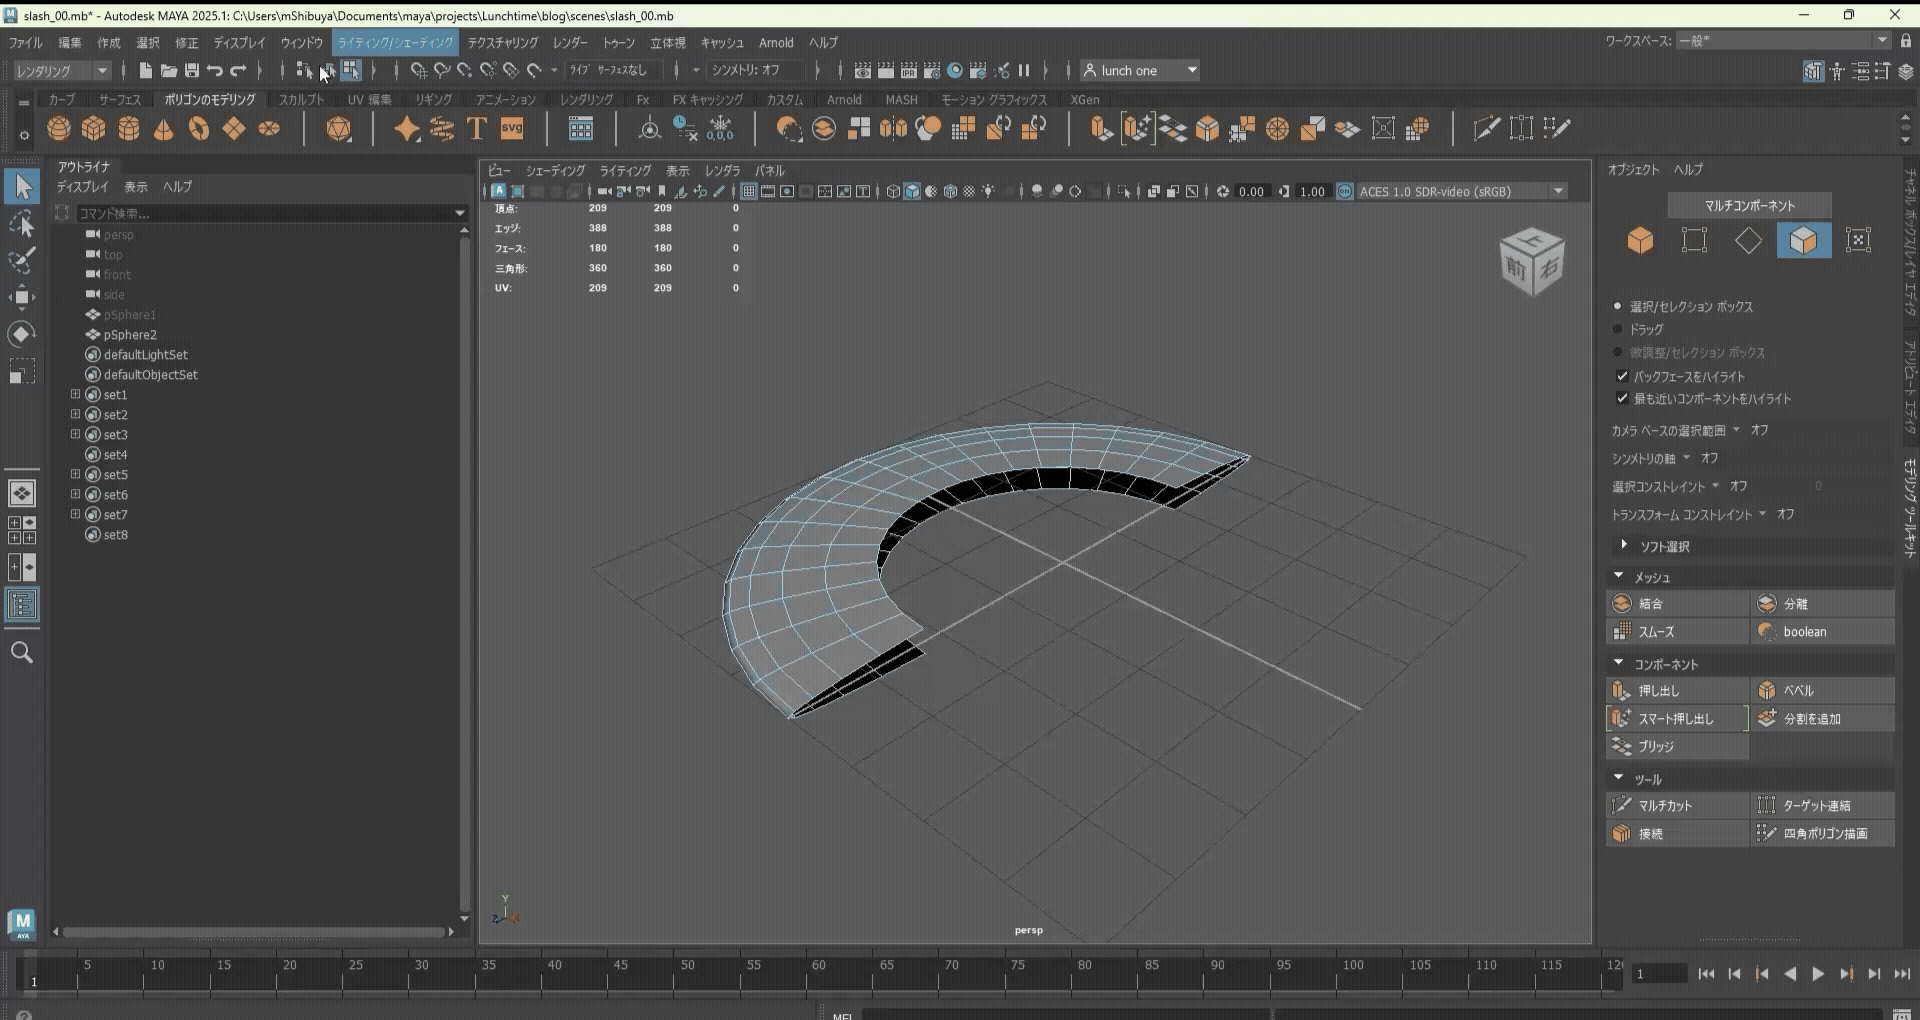Select the drag selection radio button

coord(1618,329)
